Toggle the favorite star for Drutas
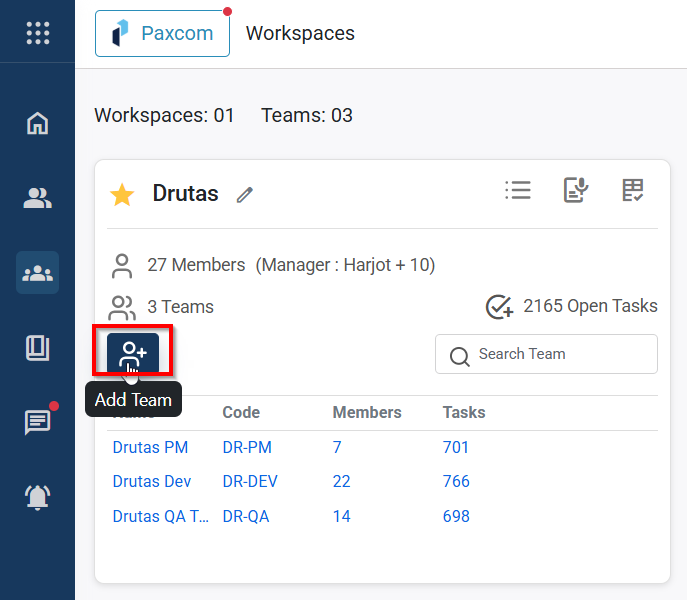 click(x=122, y=195)
